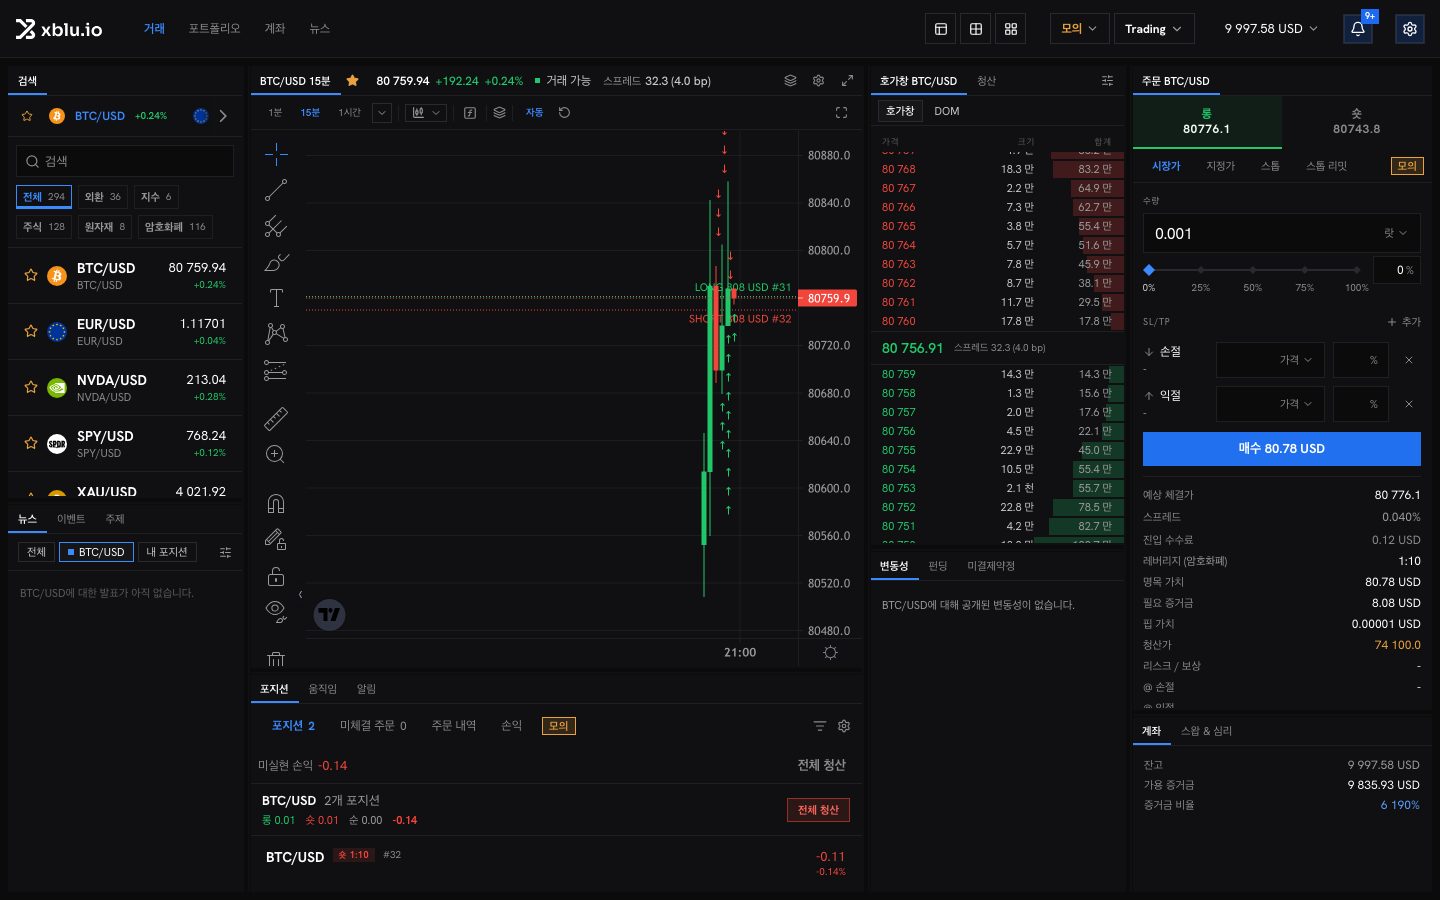Lock all drawings with padlock icon

point(276,576)
